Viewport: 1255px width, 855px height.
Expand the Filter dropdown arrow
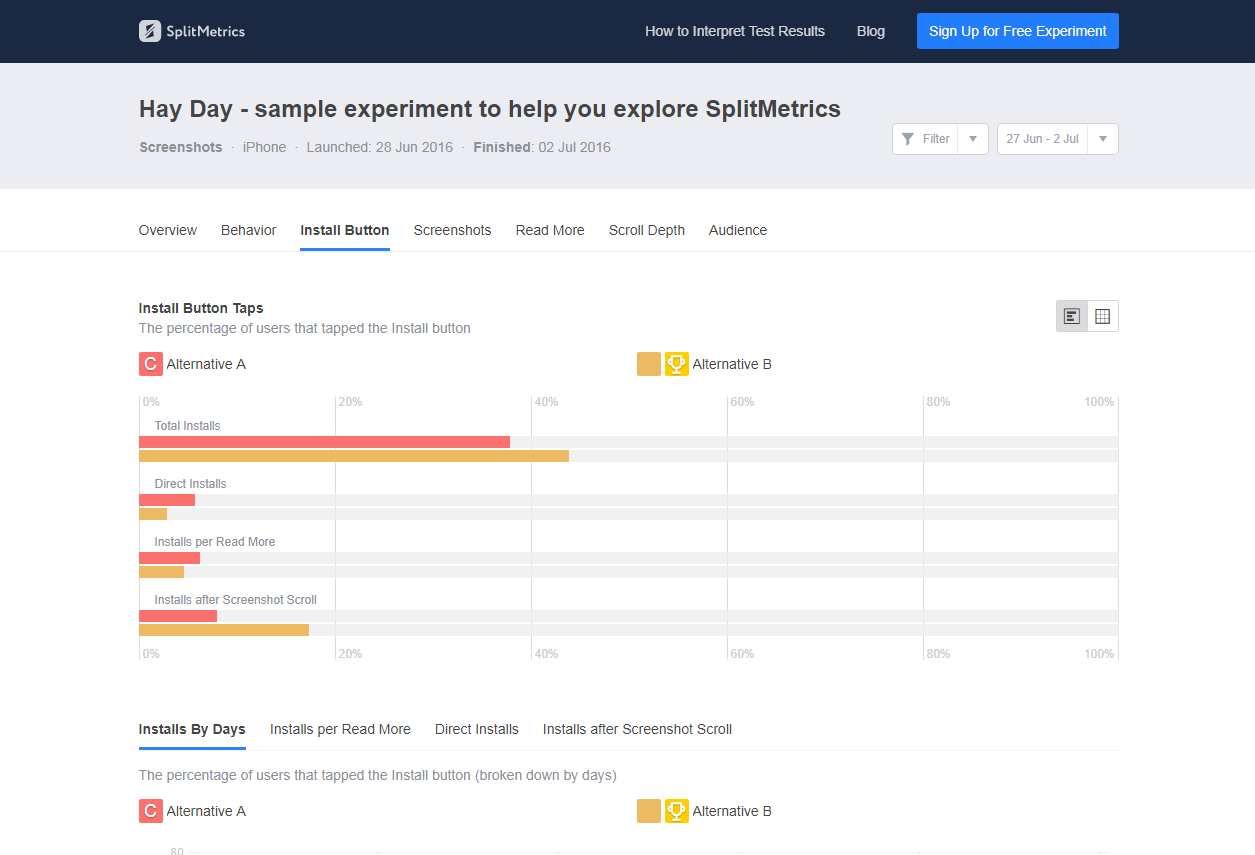click(x=973, y=139)
